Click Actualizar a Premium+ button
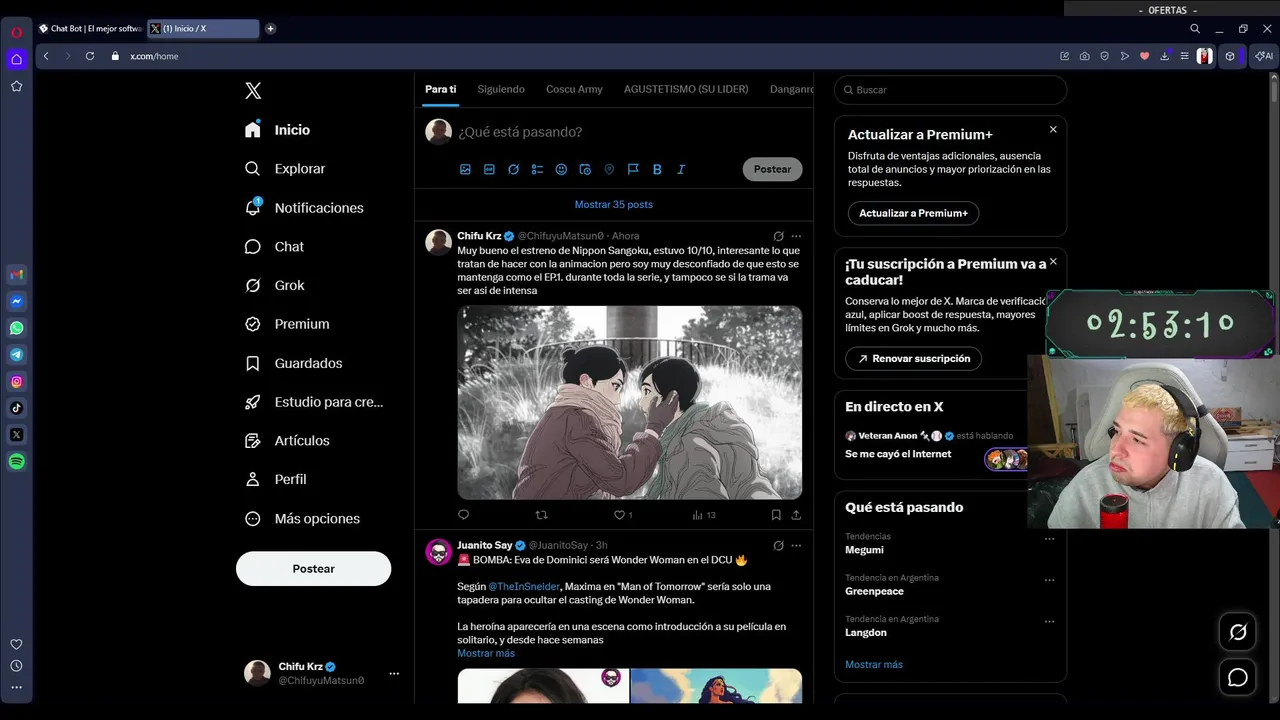The width and height of the screenshot is (1280, 720). click(913, 213)
